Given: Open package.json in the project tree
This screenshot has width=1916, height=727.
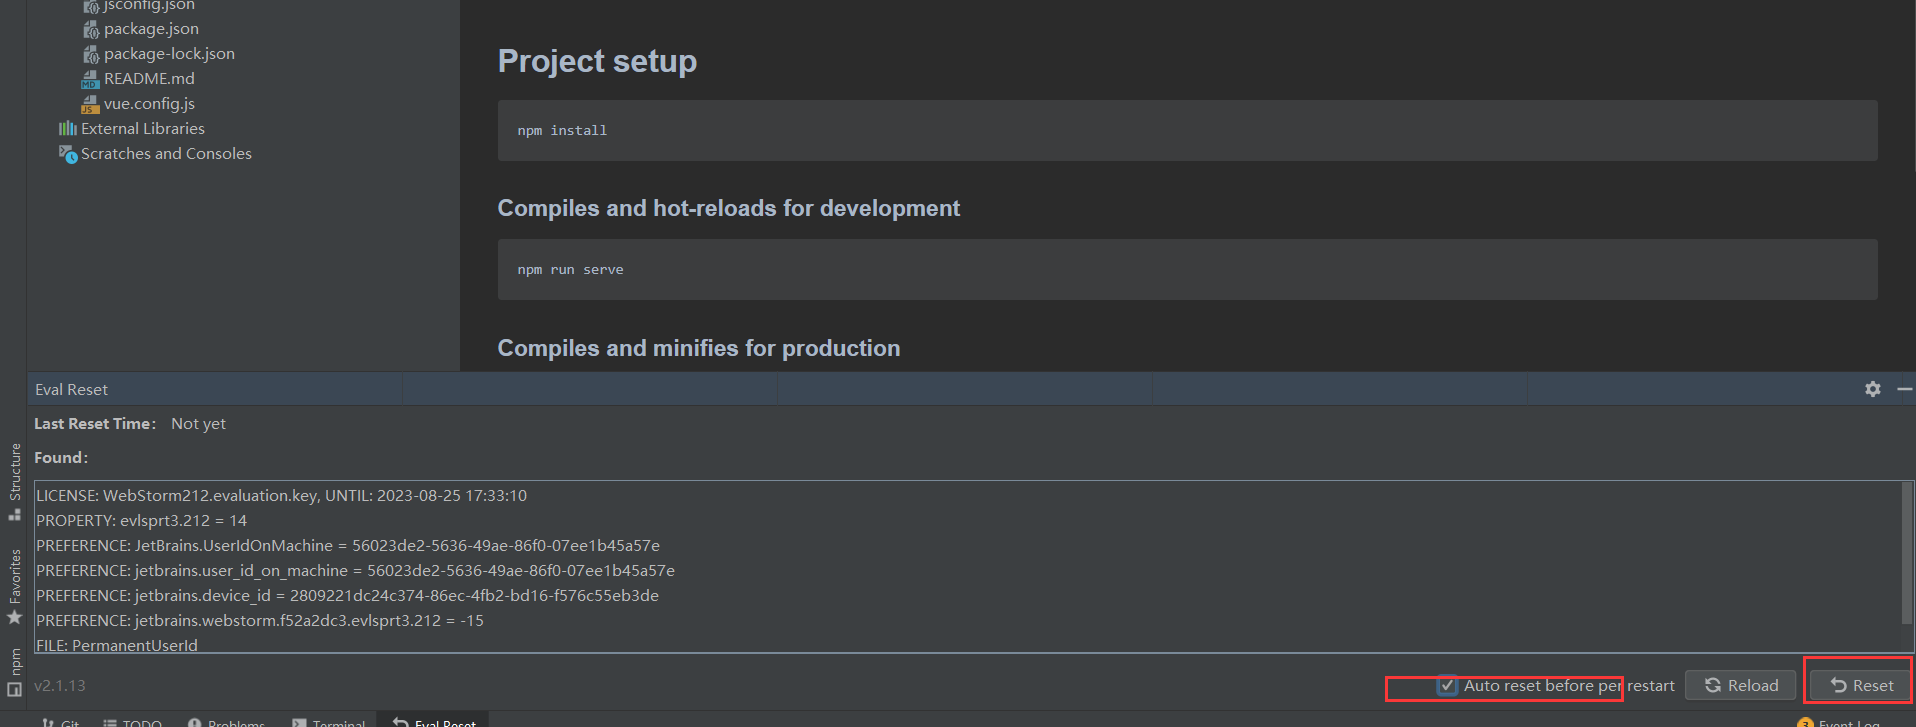Looking at the screenshot, I should [x=151, y=28].
